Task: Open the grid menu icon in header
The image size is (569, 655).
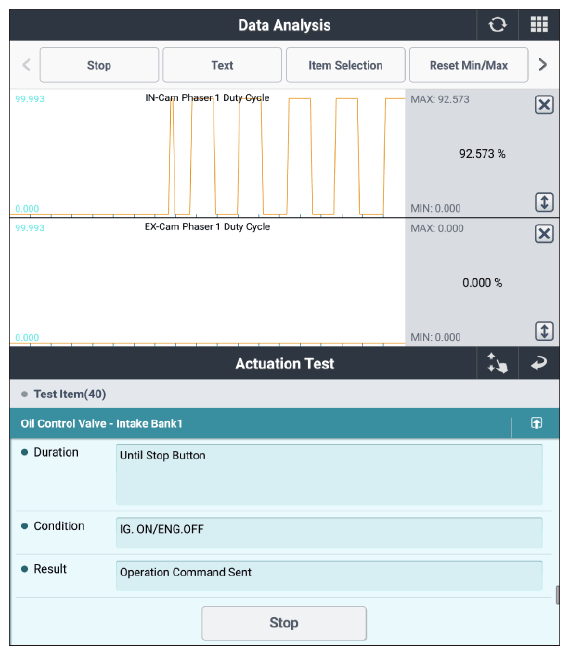Action: click(539, 25)
